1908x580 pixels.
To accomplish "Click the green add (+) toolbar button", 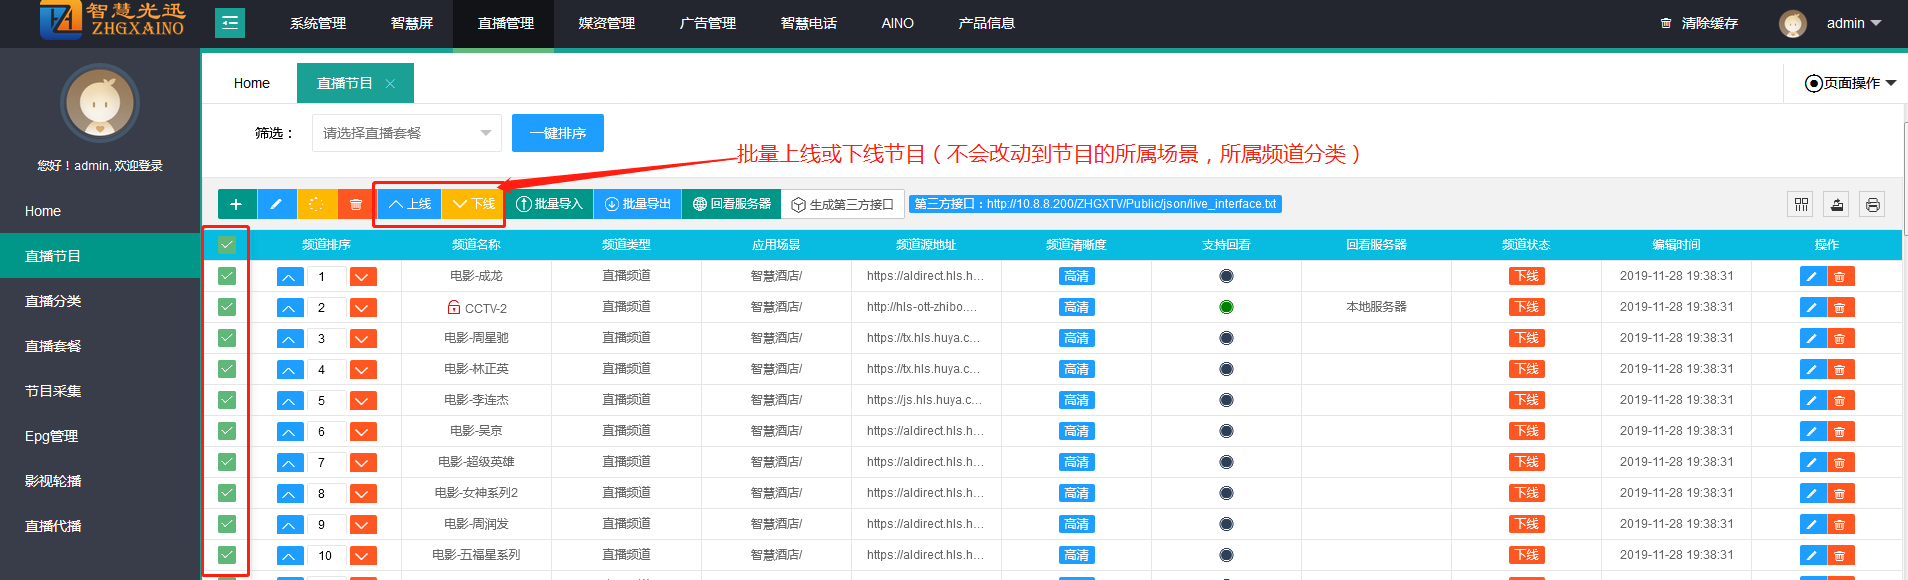I will pos(236,204).
